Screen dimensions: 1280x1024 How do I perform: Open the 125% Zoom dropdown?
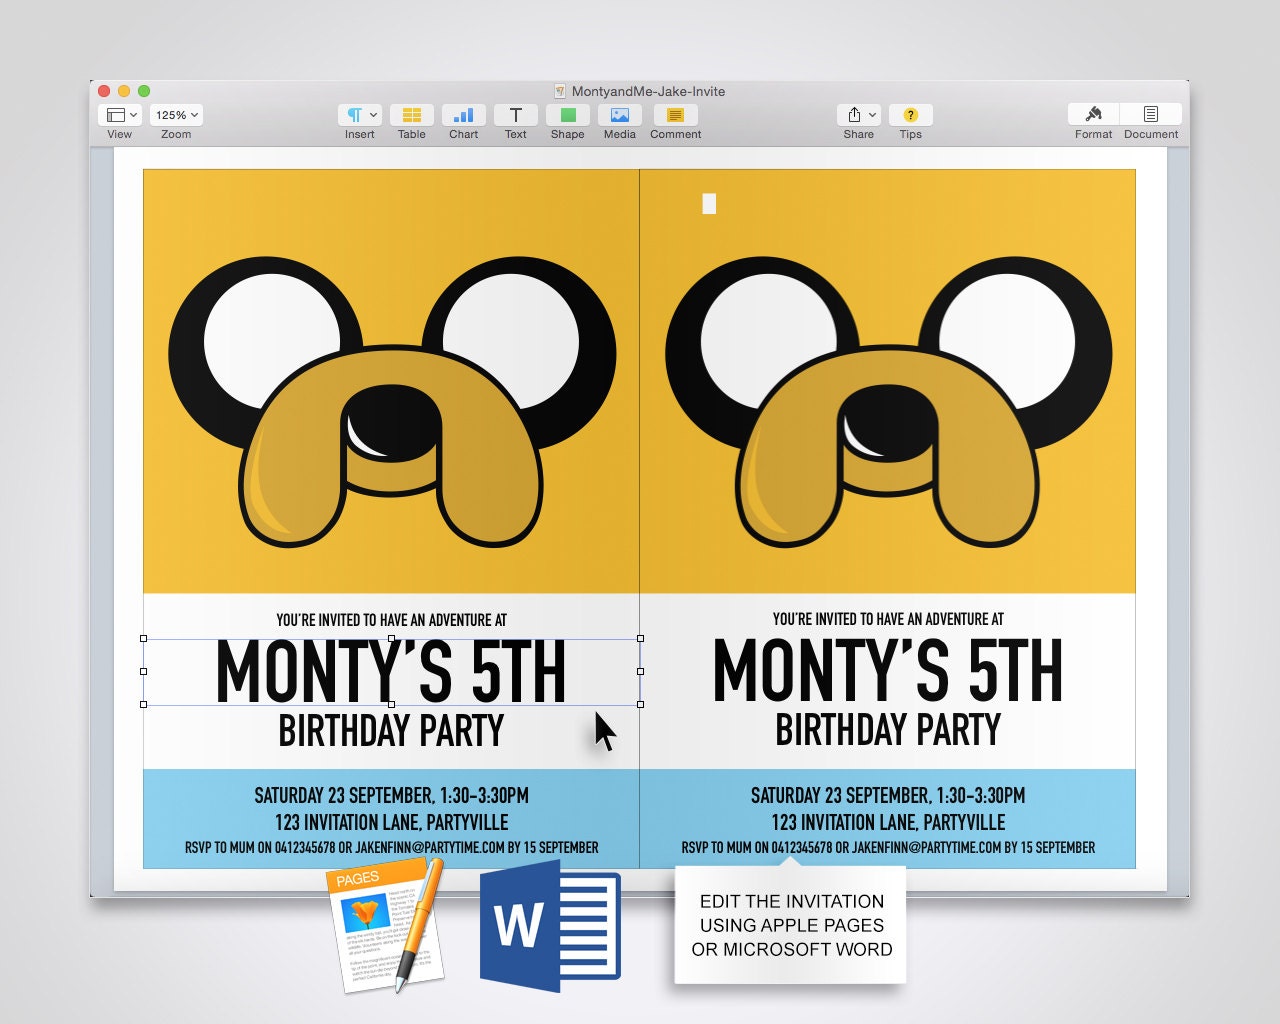(x=175, y=114)
